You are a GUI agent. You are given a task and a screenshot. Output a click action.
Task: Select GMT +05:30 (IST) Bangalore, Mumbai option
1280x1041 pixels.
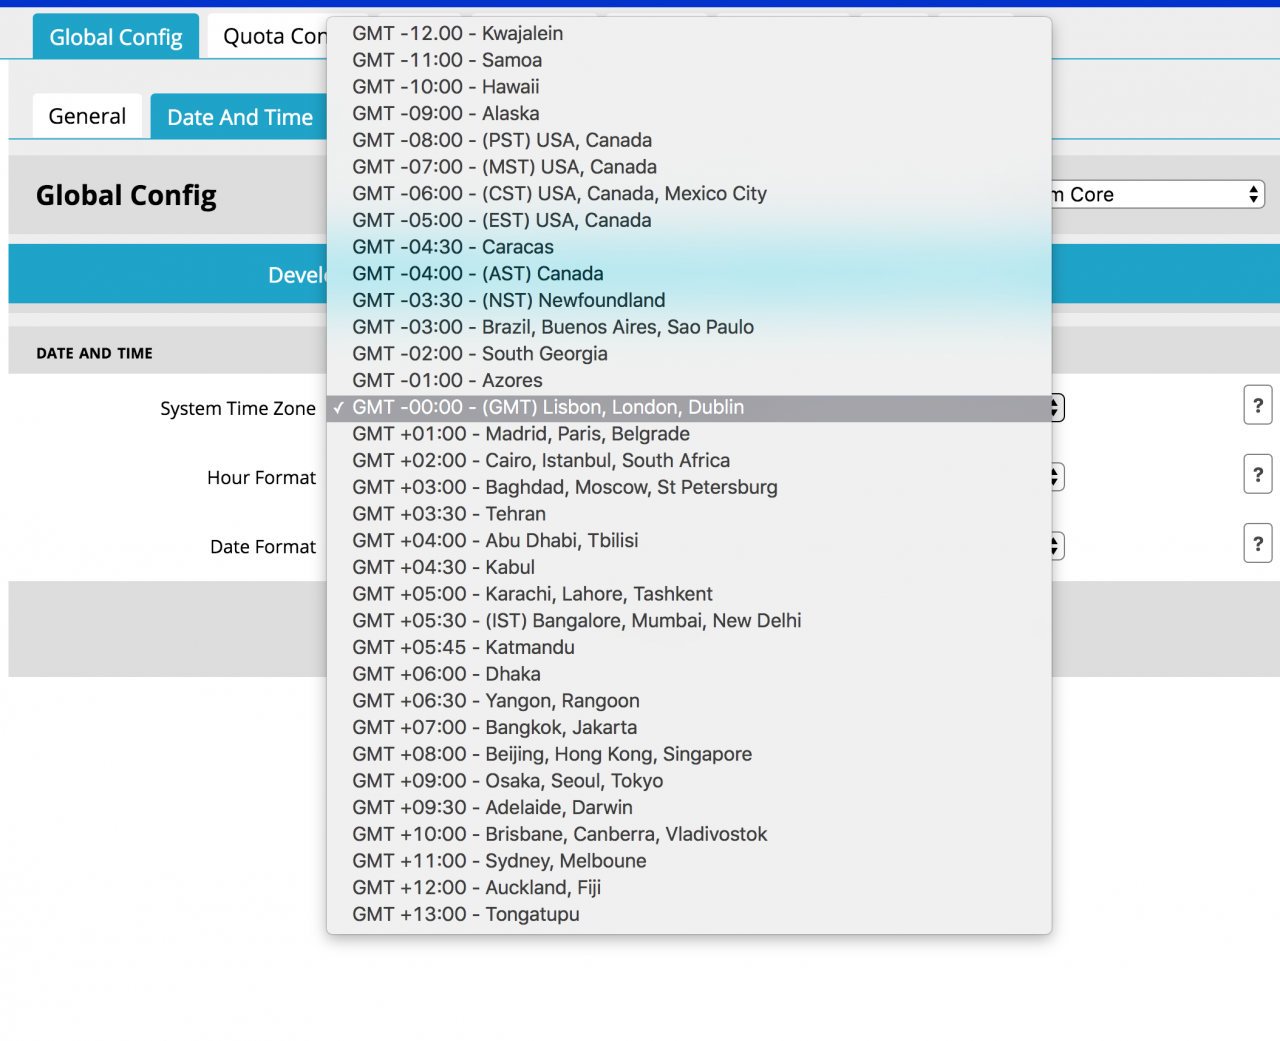click(576, 621)
